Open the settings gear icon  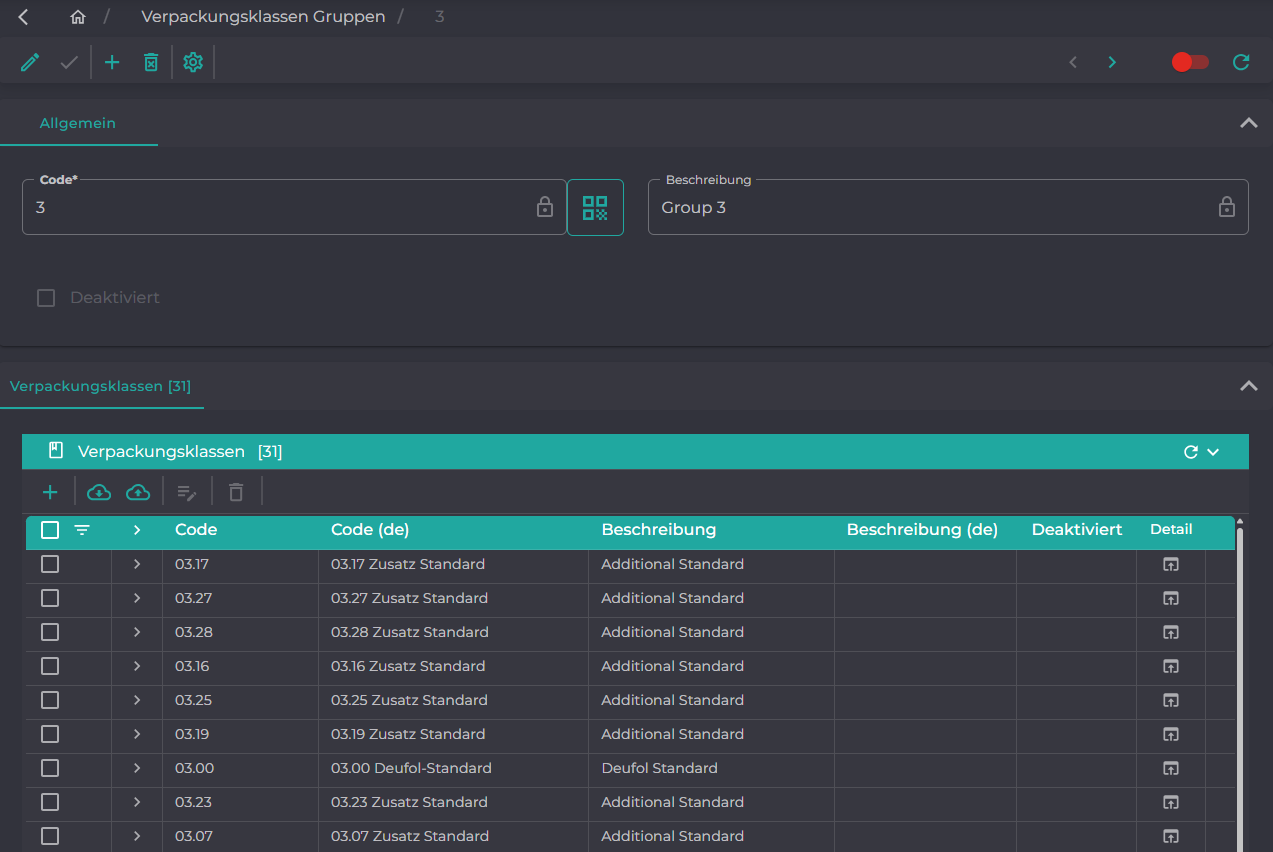(x=193, y=62)
